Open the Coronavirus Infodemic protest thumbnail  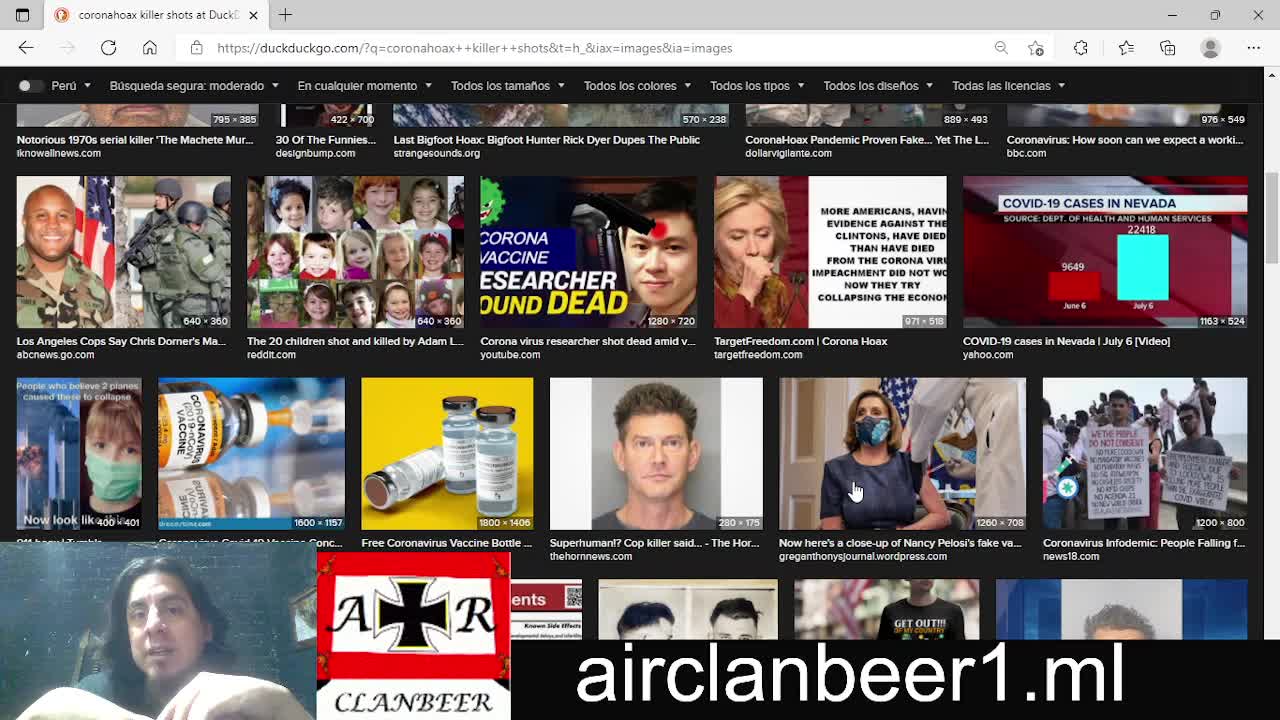(1145, 453)
